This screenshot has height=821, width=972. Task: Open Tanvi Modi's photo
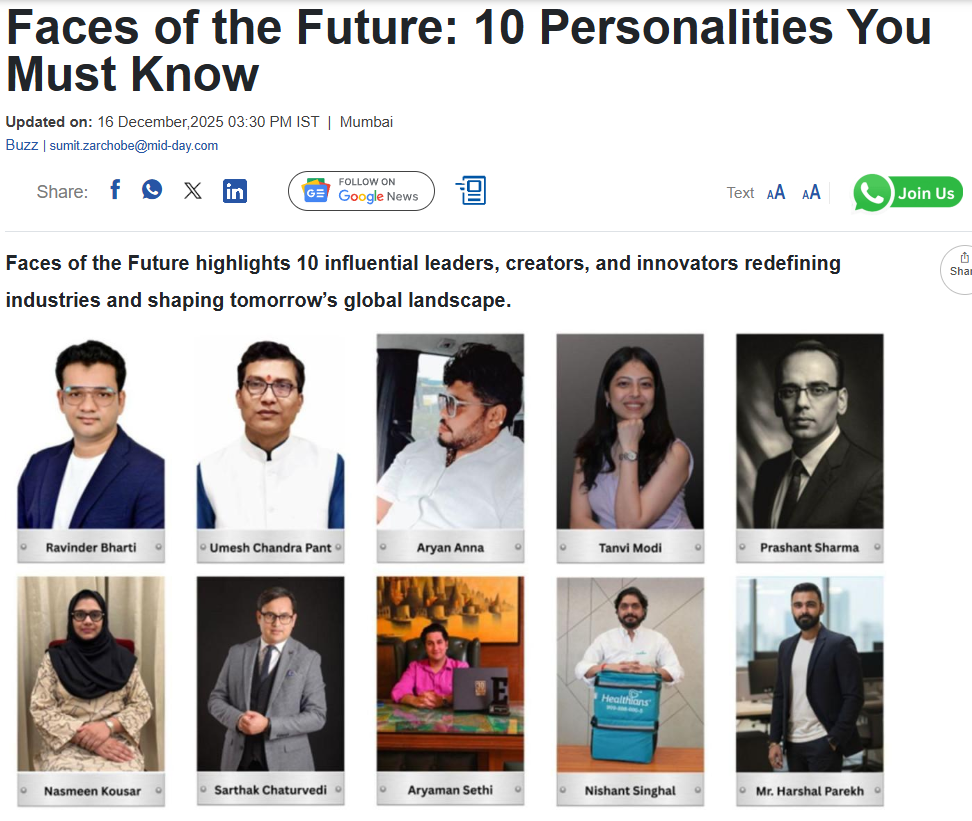pos(630,432)
